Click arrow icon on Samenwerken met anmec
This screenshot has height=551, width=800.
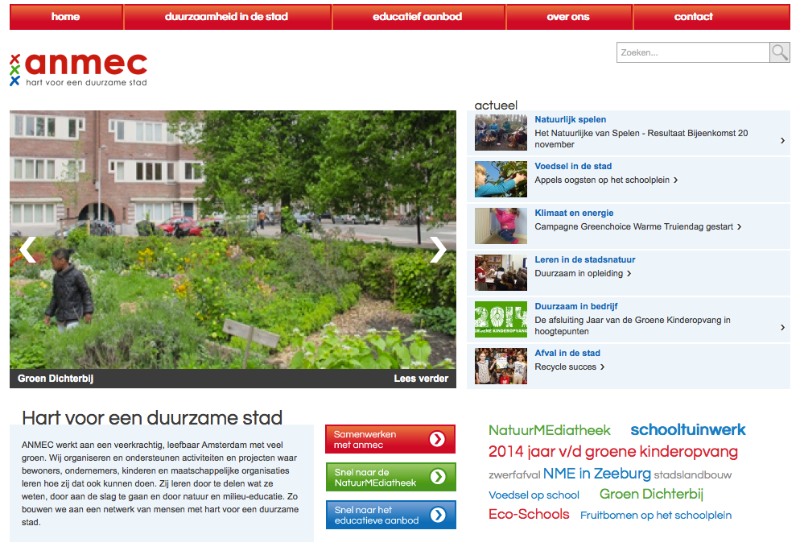coord(437,439)
